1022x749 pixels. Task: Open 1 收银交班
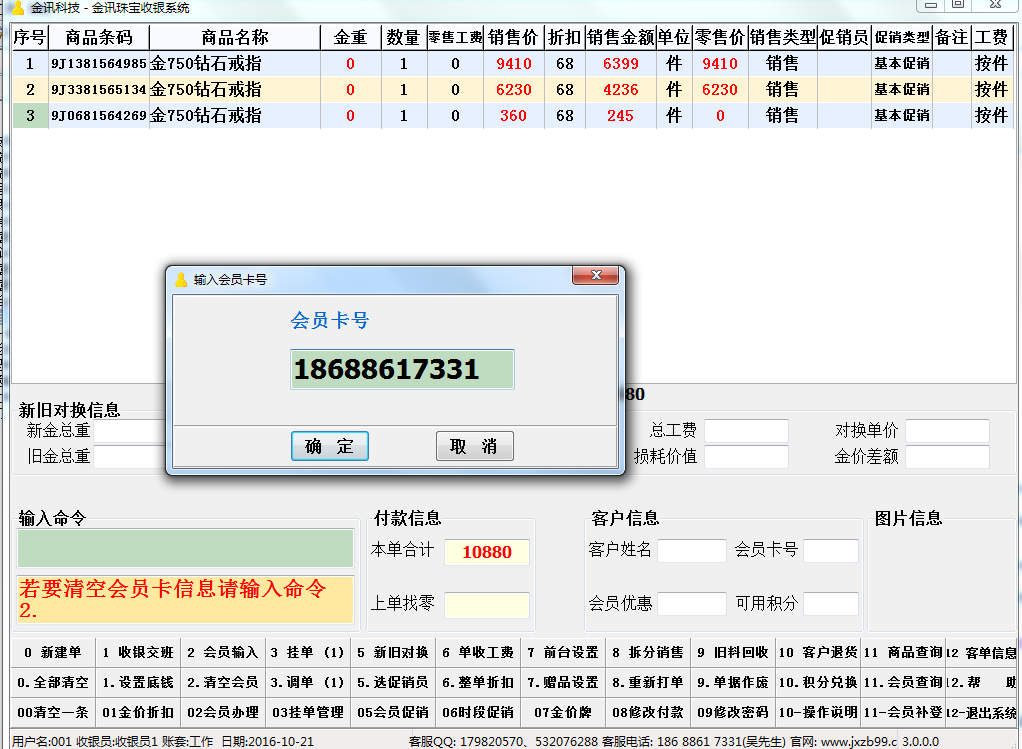pos(138,653)
